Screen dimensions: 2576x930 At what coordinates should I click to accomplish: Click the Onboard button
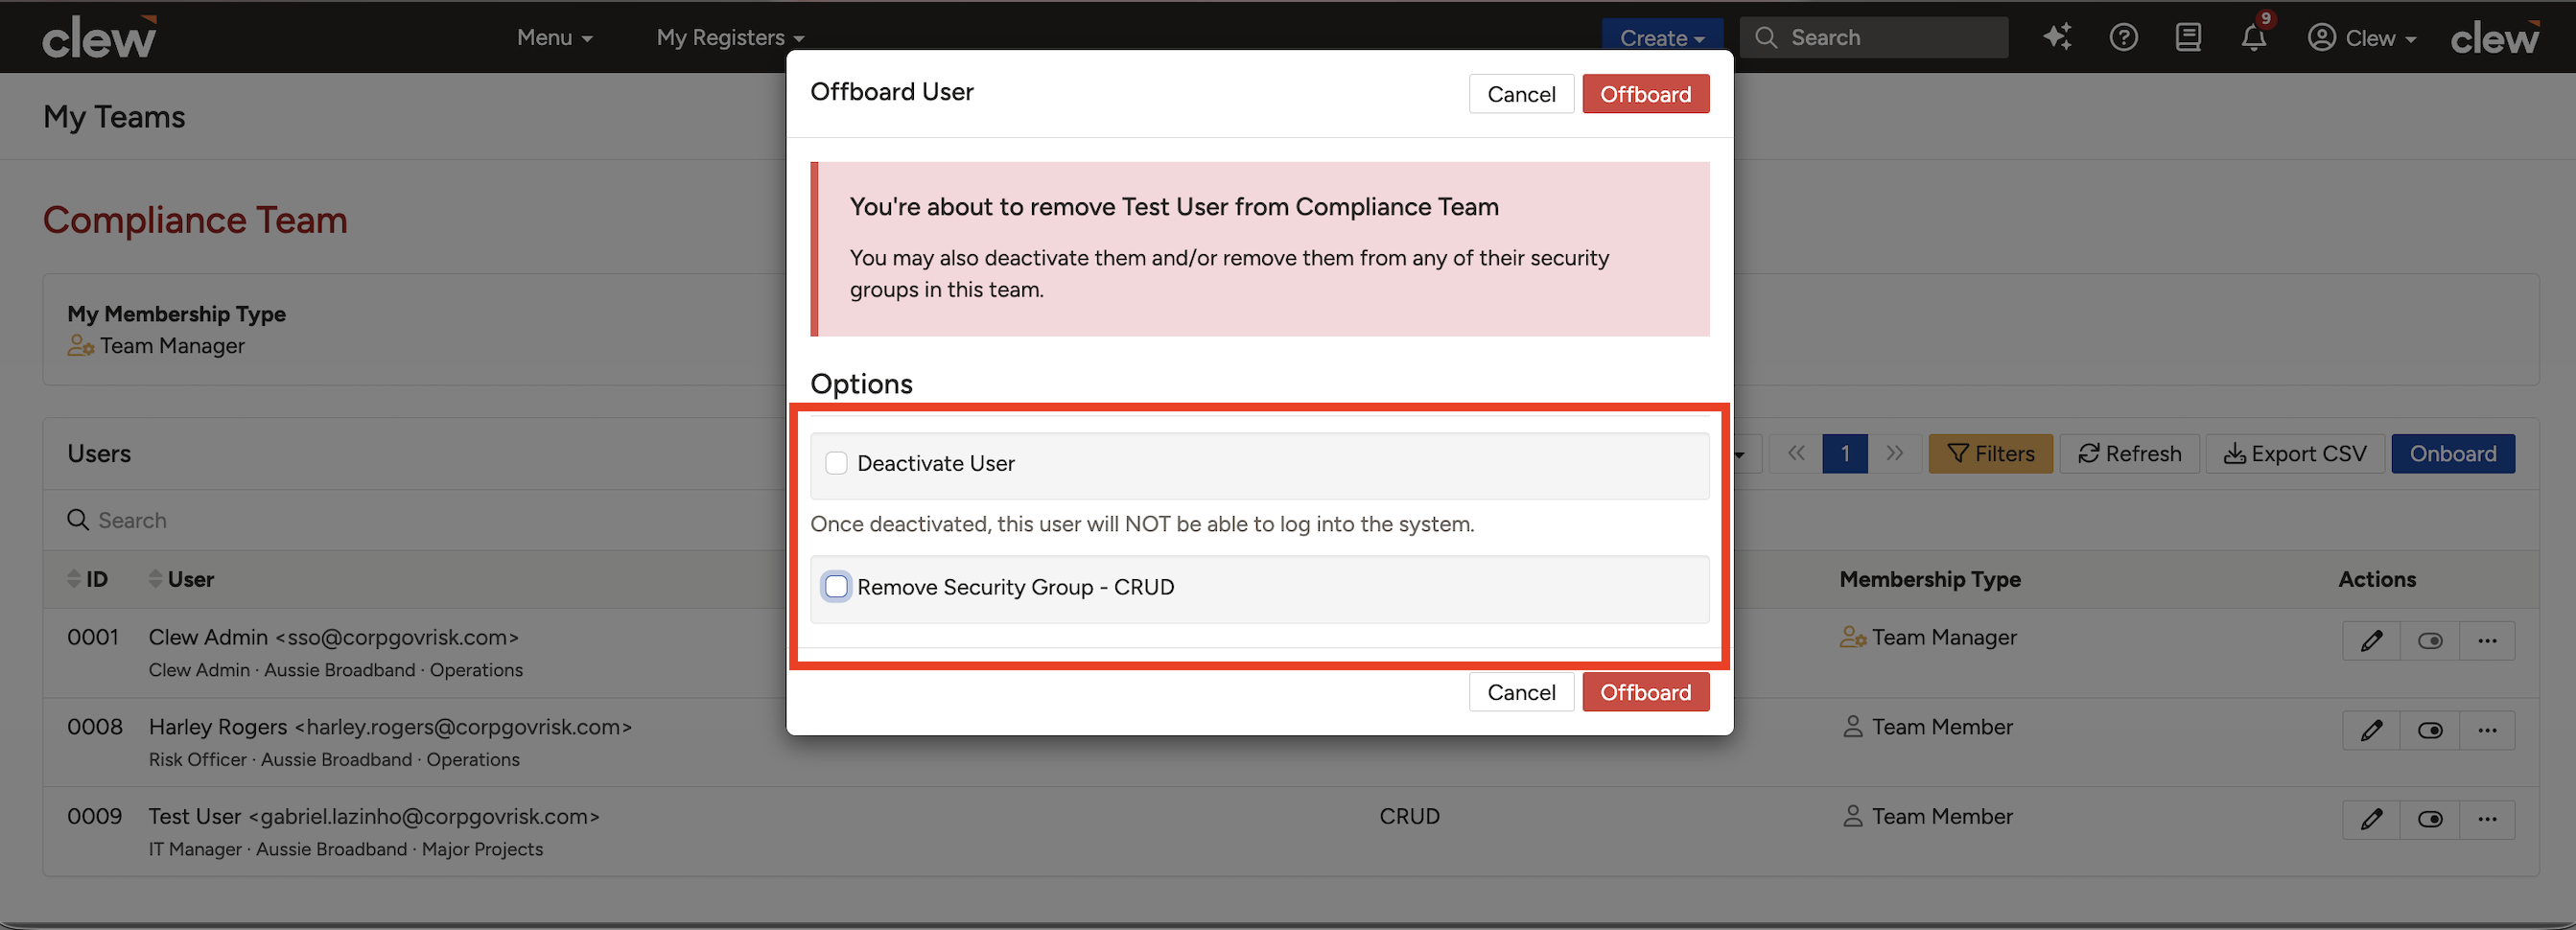click(2452, 454)
